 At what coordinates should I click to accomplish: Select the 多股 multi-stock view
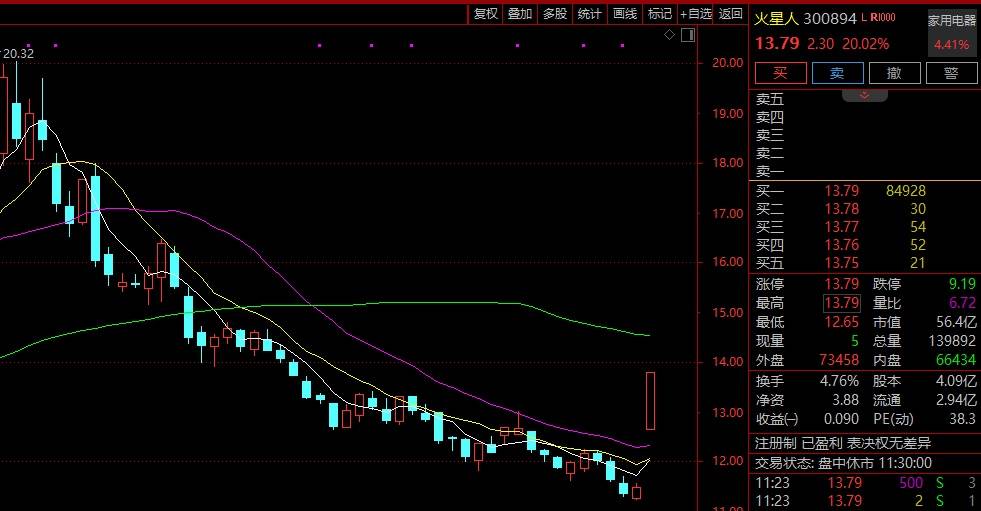click(554, 14)
